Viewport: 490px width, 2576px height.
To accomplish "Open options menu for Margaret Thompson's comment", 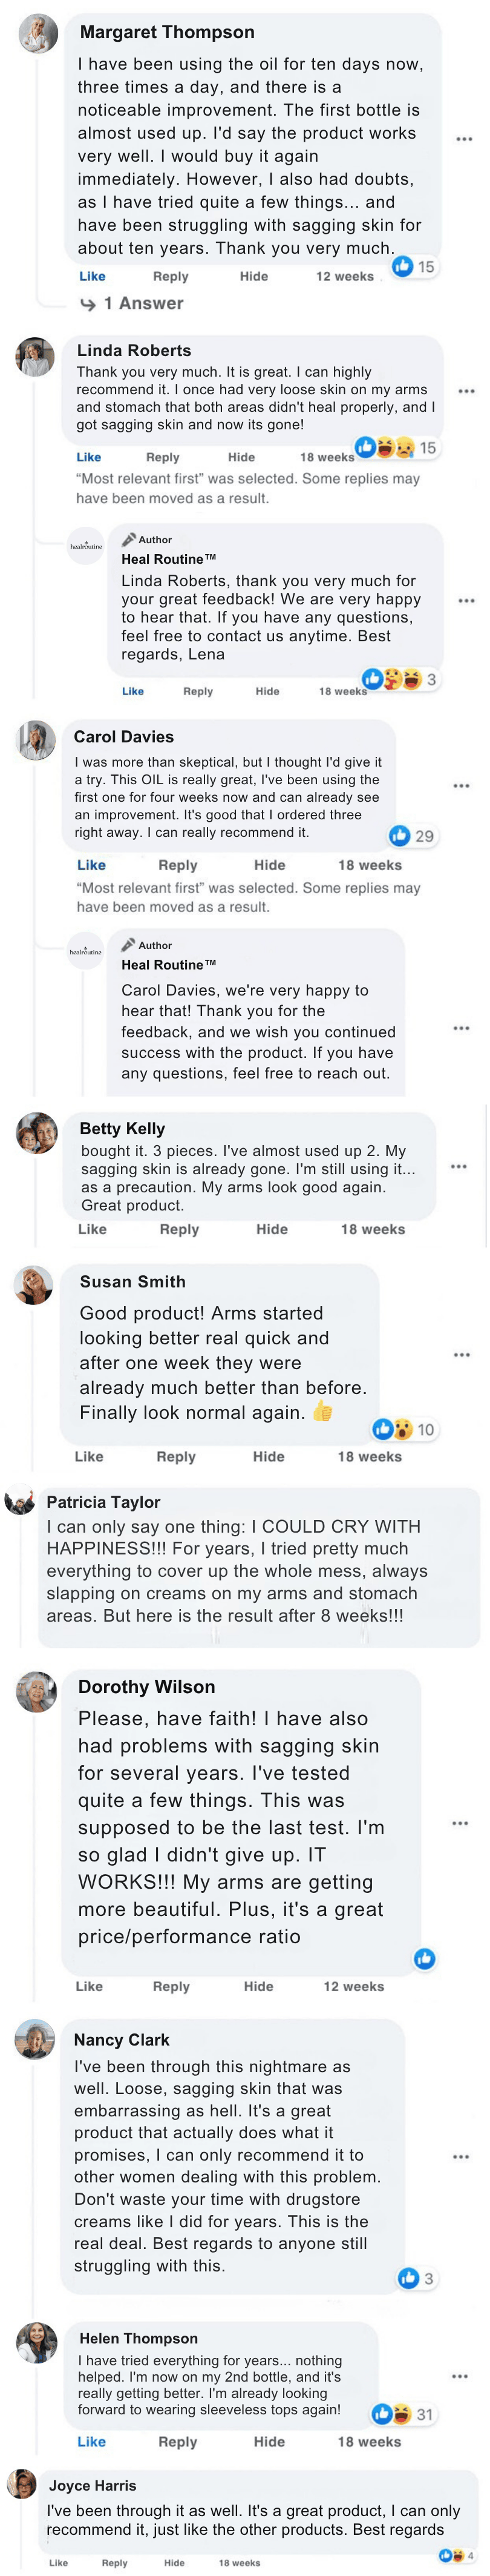I will click(464, 139).
